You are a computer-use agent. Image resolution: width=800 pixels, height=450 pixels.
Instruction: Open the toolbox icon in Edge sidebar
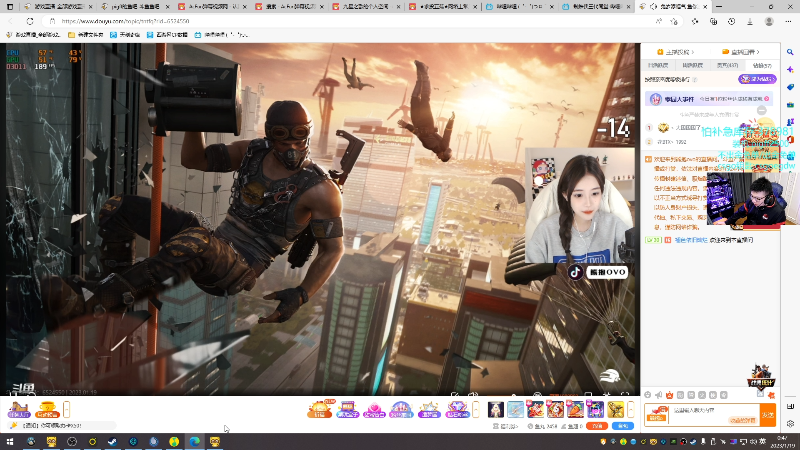[x=790, y=105]
